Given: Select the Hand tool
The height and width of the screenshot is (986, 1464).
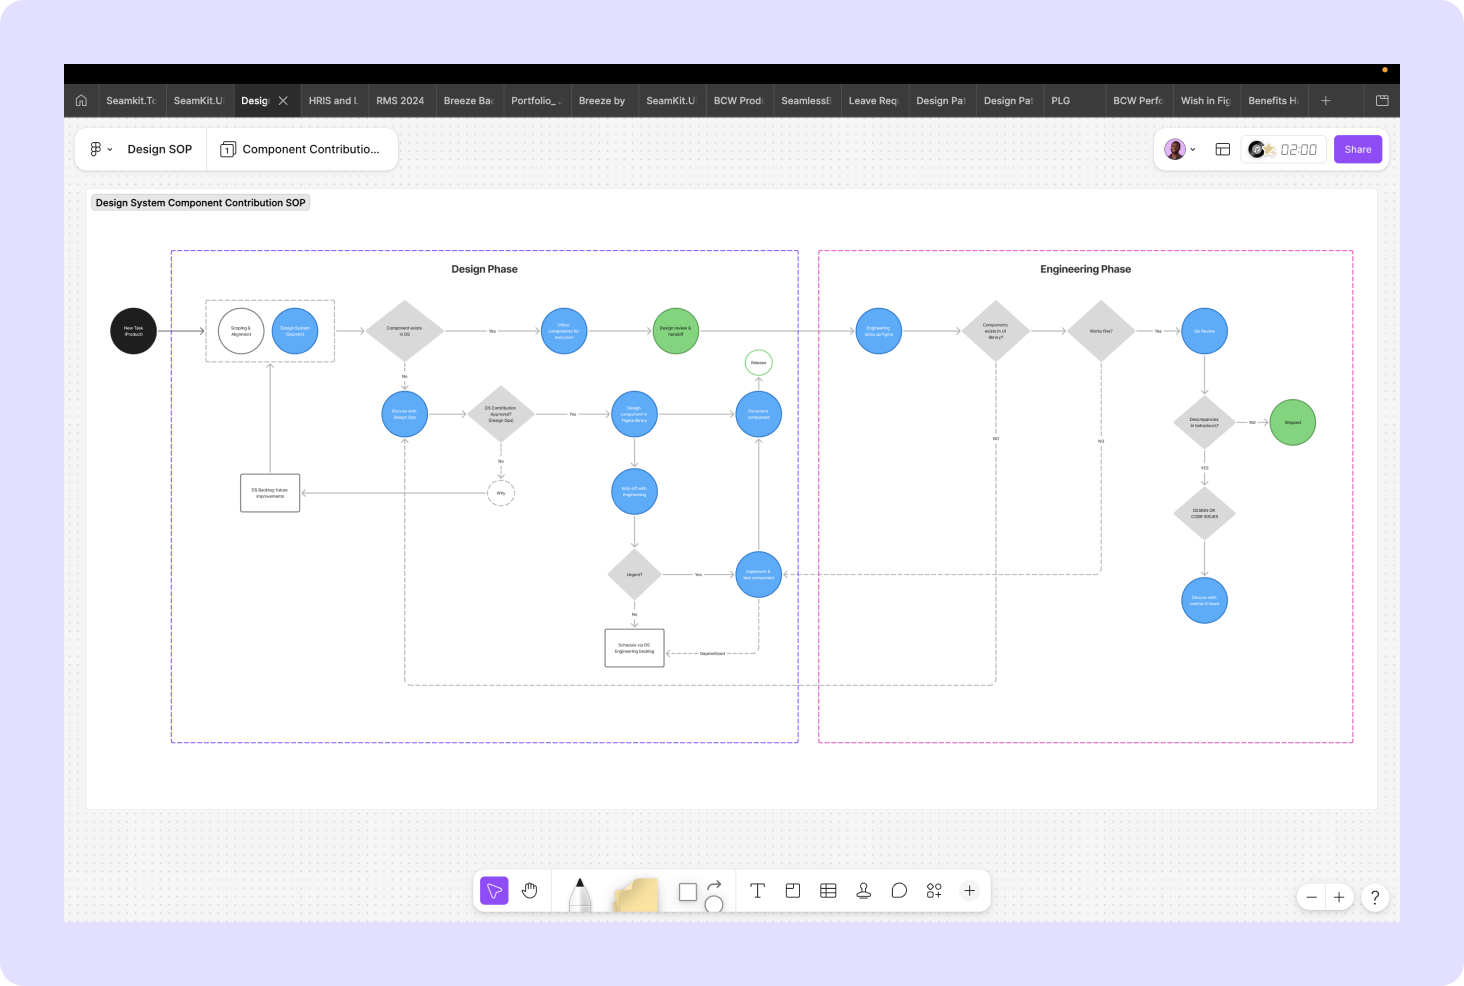Looking at the screenshot, I should tap(530, 891).
